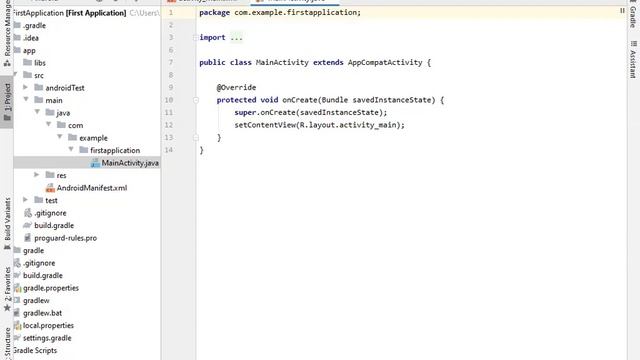Open the Resource Manager side panel

pyautogui.click(x=7, y=33)
